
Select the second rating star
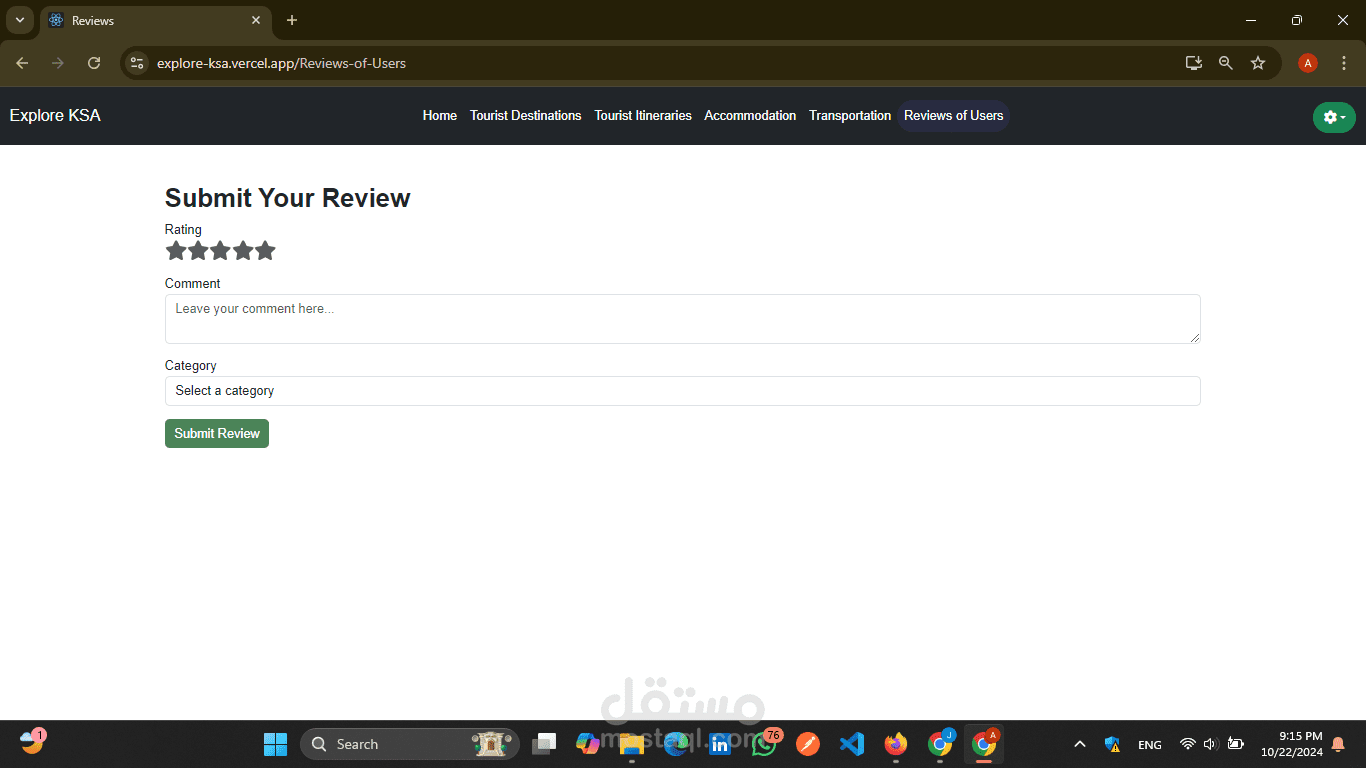pyautogui.click(x=198, y=251)
